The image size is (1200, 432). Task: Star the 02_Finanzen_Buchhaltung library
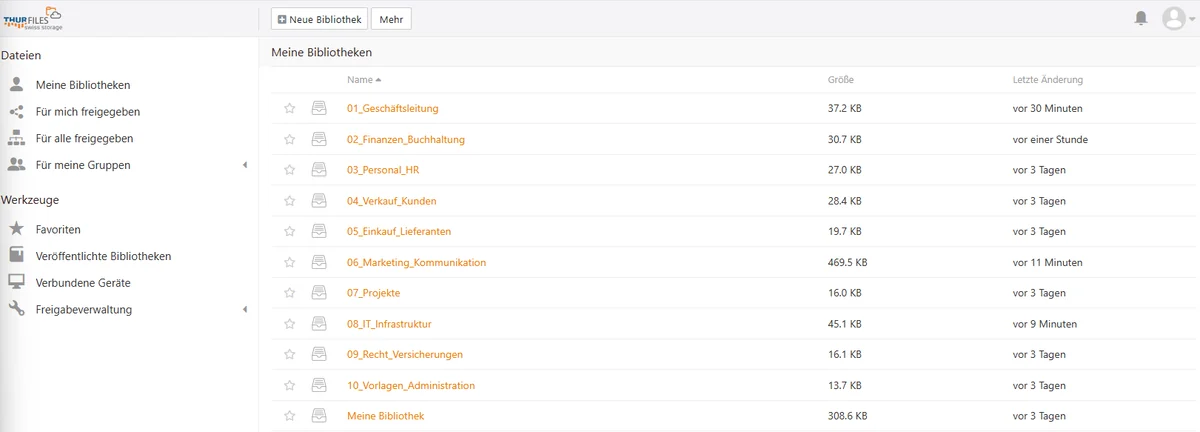290,139
